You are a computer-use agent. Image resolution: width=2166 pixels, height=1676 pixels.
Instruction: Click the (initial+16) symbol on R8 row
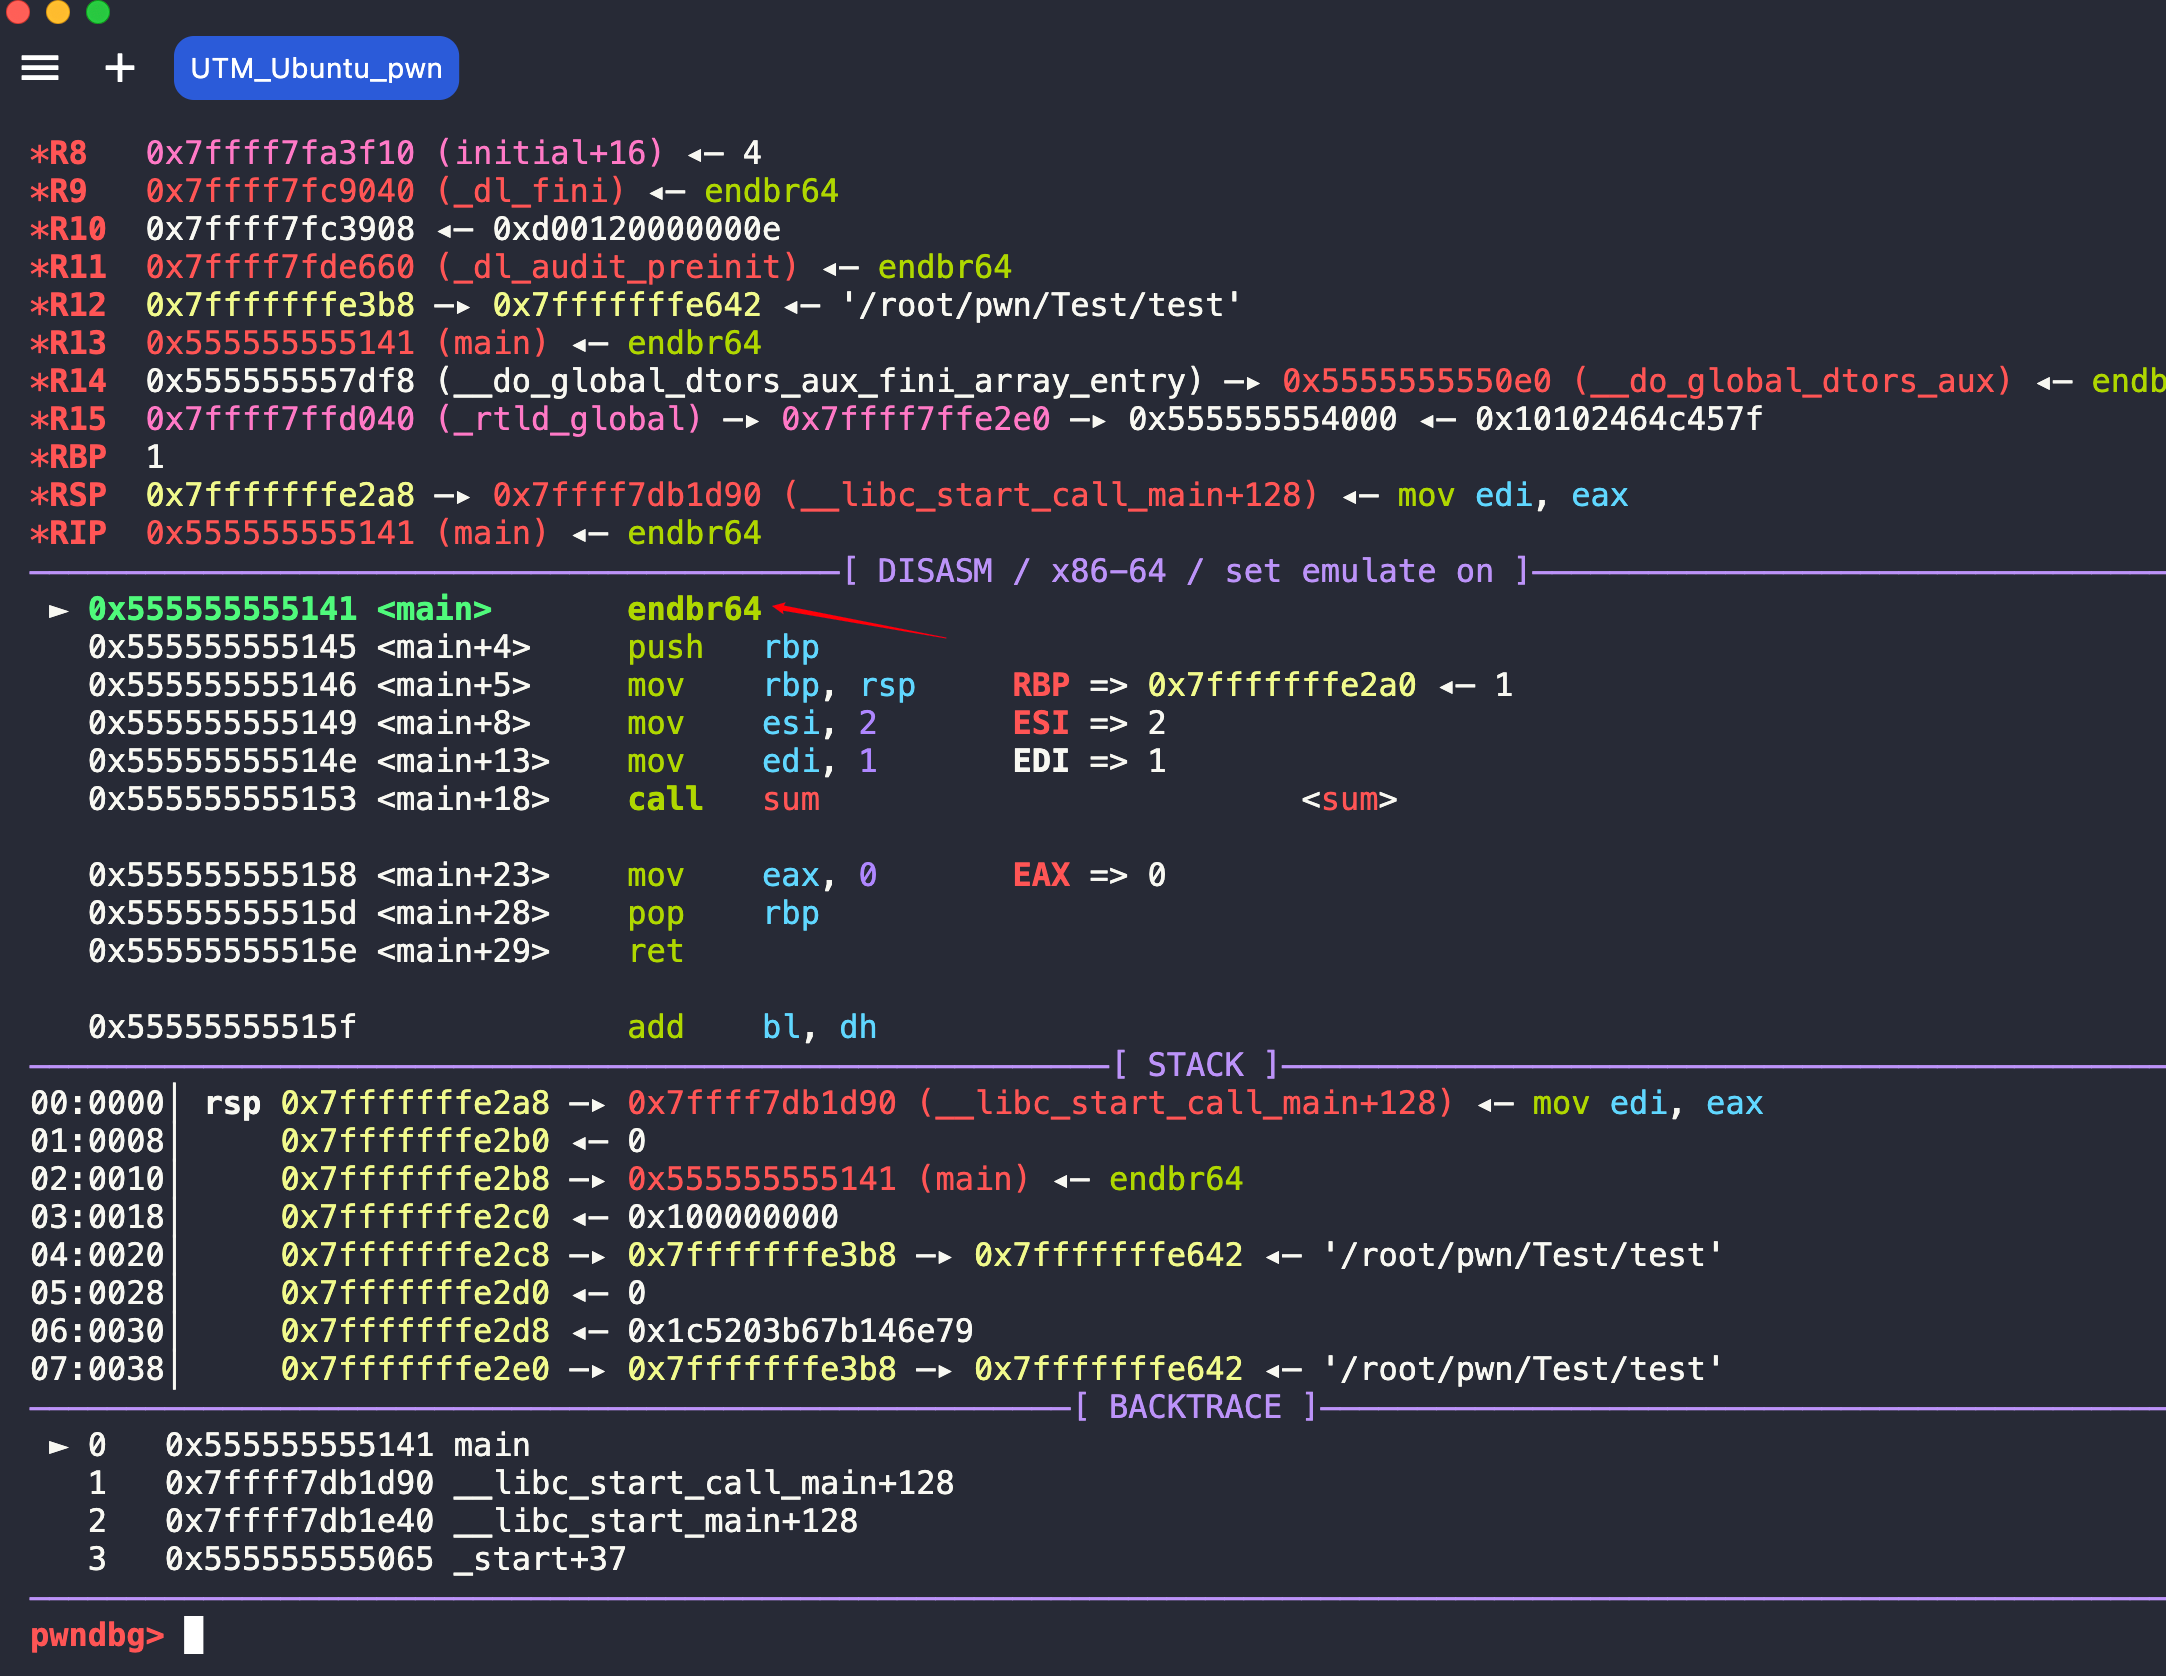[550, 153]
